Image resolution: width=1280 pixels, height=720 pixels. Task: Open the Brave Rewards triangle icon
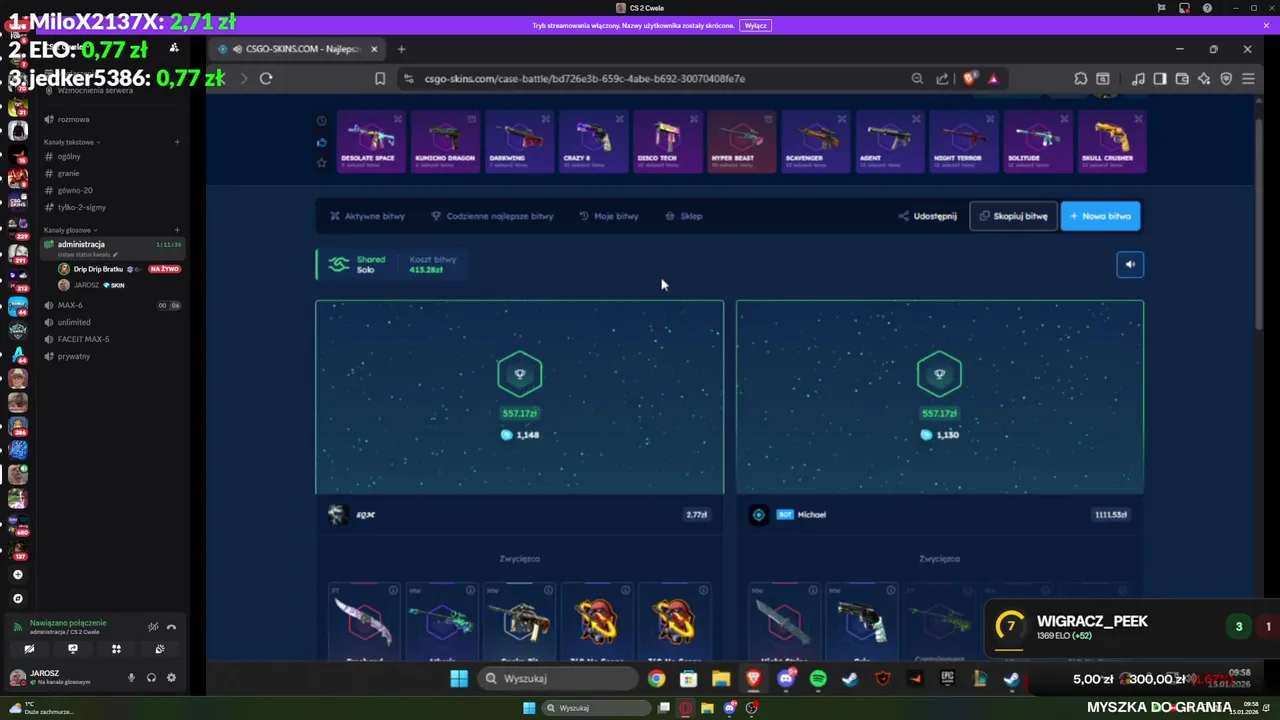point(993,78)
